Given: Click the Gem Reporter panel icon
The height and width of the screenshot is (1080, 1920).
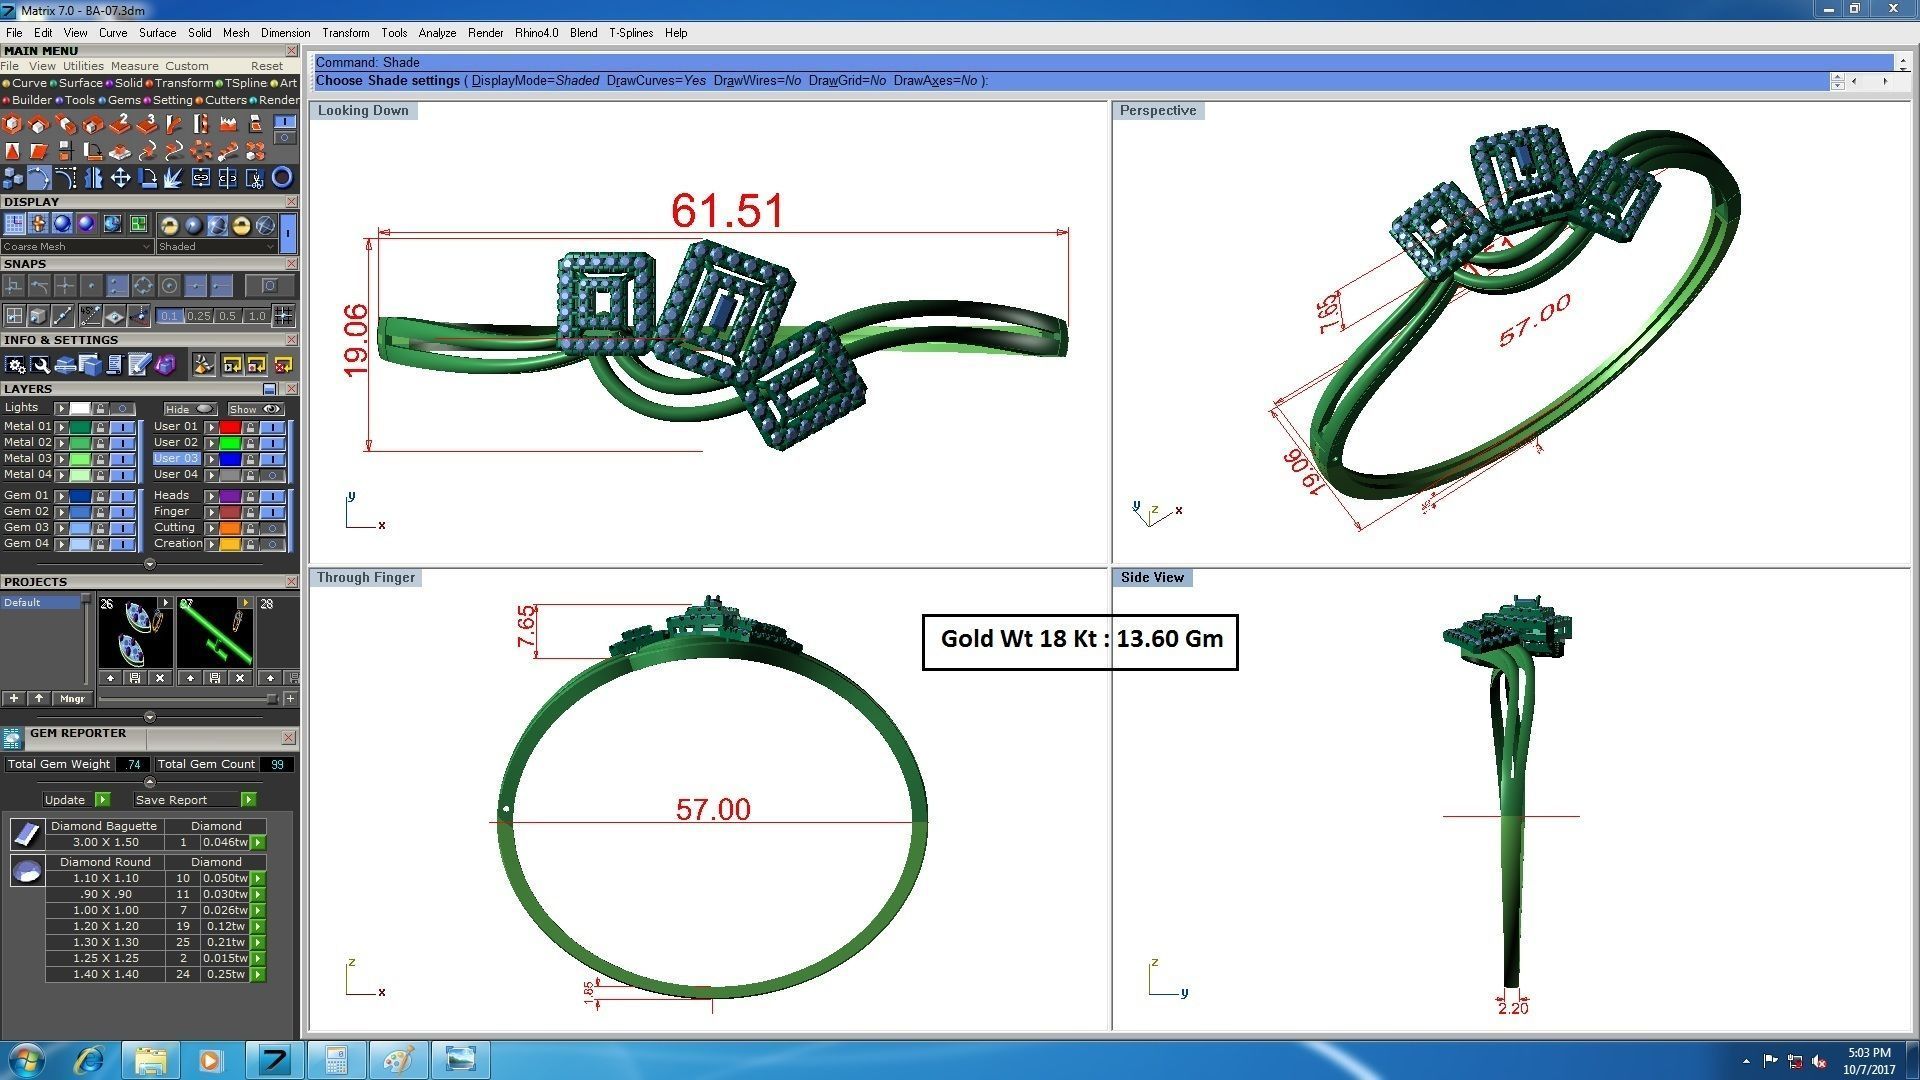Looking at the screenshot, I should (x=12, y=738).
